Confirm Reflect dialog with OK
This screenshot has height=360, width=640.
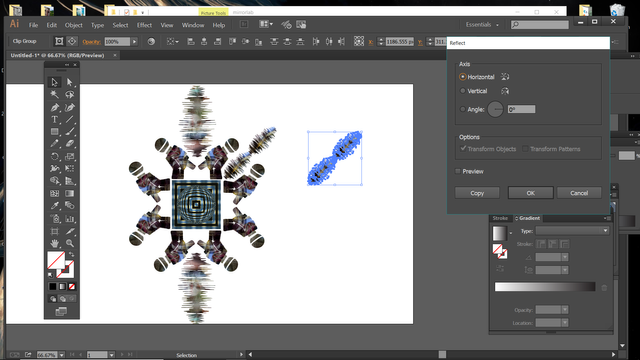[530, 193]
